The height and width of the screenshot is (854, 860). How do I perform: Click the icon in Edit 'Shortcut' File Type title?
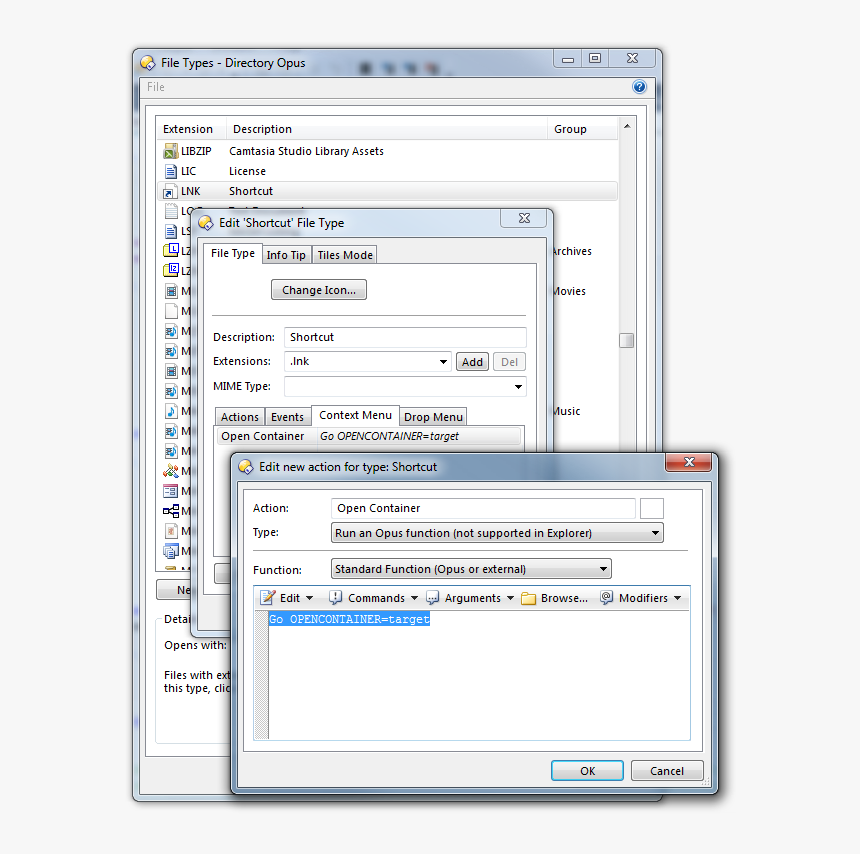pos(206,223)
